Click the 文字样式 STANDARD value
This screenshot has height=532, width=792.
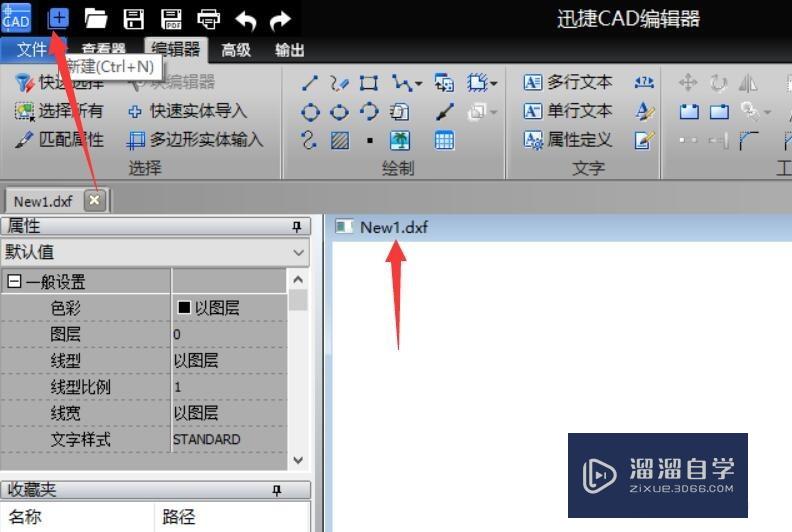click(x=207, y=440)
